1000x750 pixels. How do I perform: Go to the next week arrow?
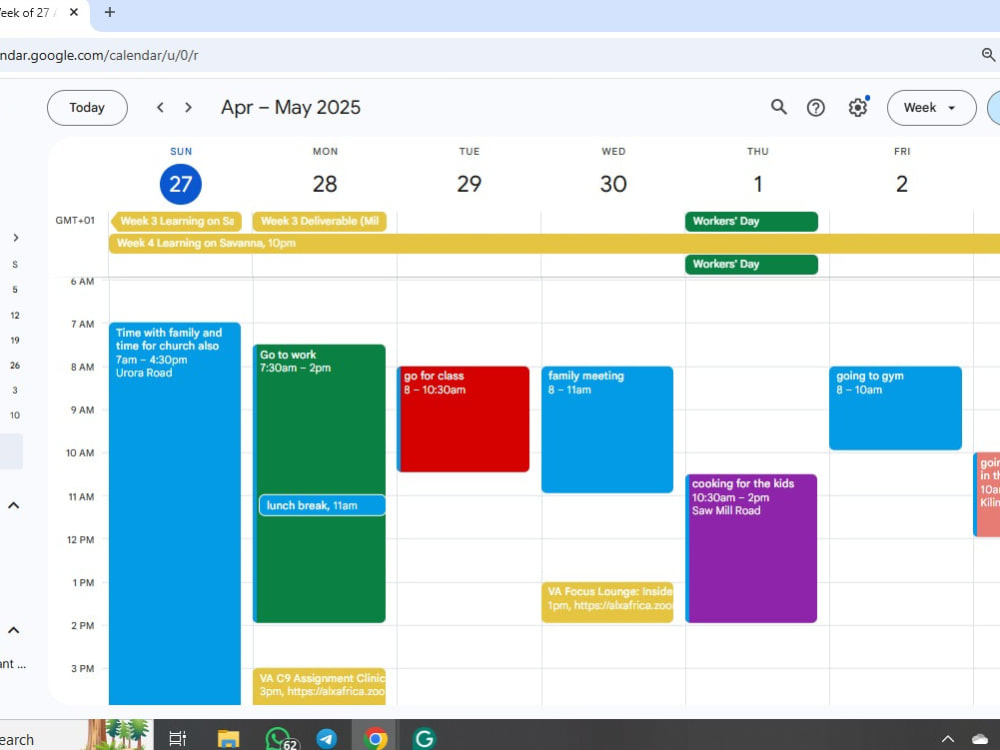coord(188,108)
